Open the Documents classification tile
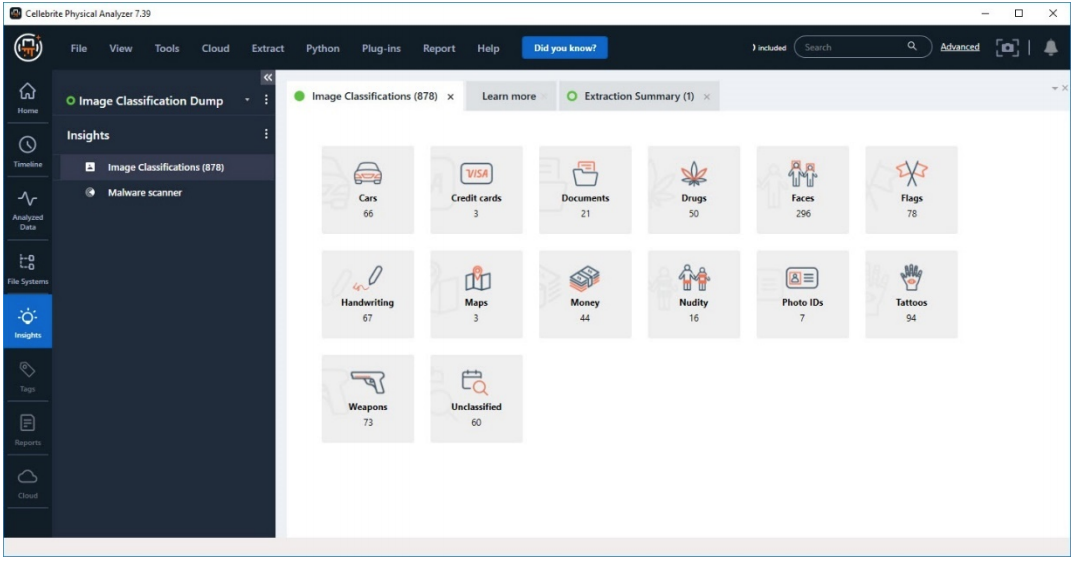The height and width of the screenshot is (562, 1076). 585,189
